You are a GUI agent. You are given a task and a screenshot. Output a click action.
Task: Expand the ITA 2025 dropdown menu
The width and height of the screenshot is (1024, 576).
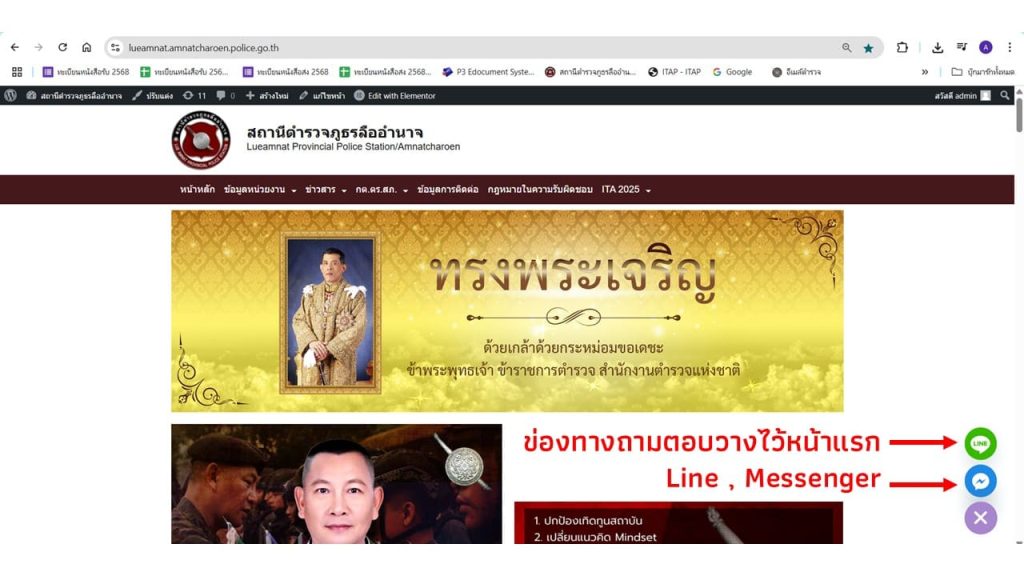(x=626, y=189)
